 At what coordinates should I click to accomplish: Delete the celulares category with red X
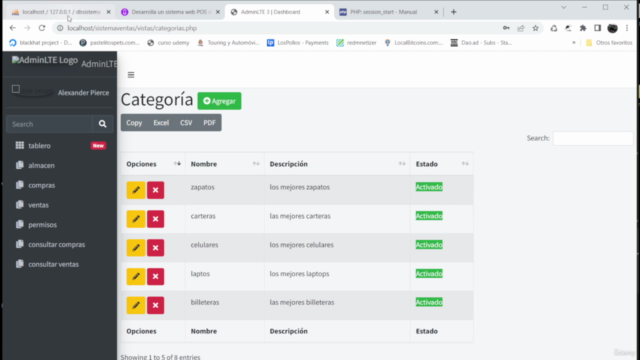point(156,248)
